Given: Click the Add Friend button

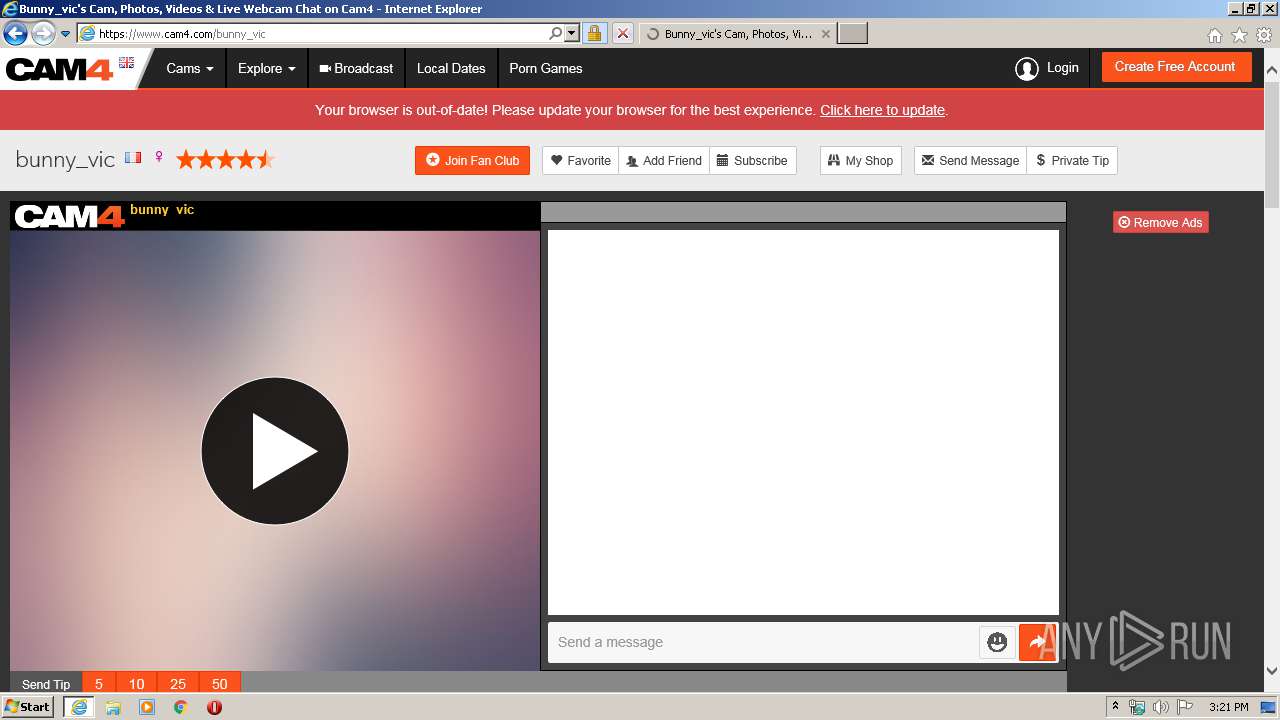Looking at the screenshot, I should [x=664, y=160].
